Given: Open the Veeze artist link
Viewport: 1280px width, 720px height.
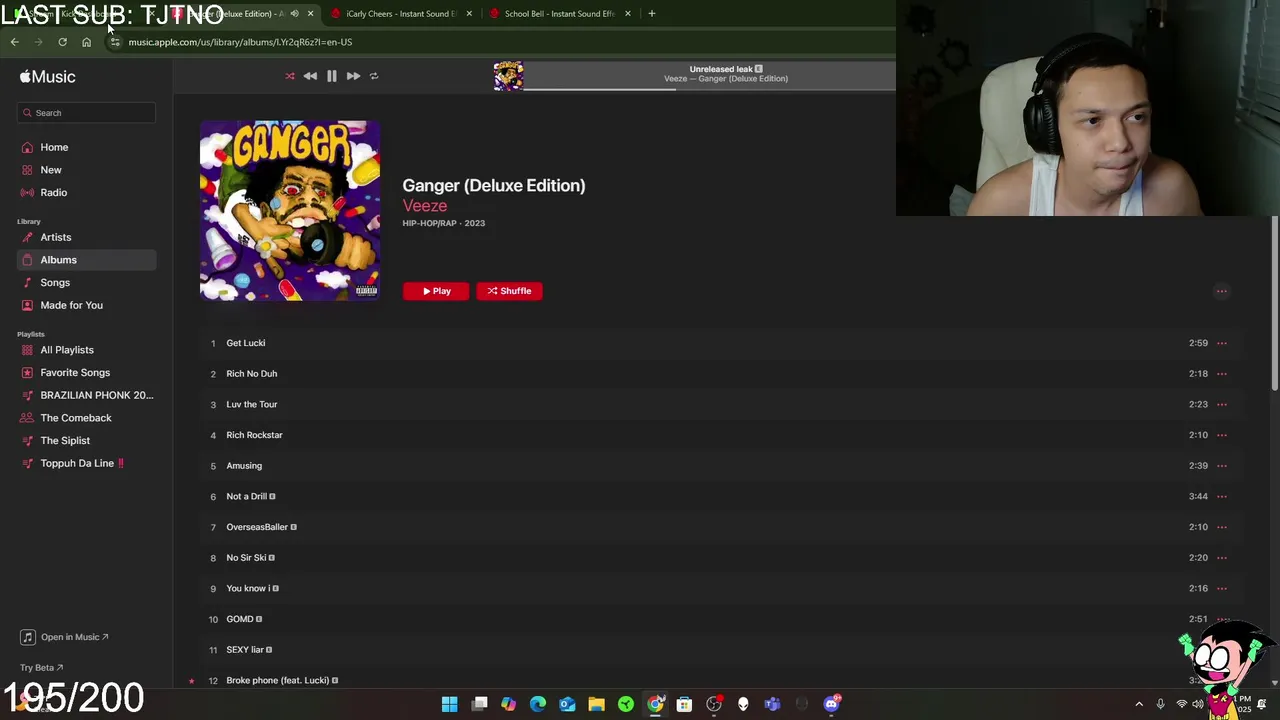Looking at the screenshot, I should click(425, 205).
